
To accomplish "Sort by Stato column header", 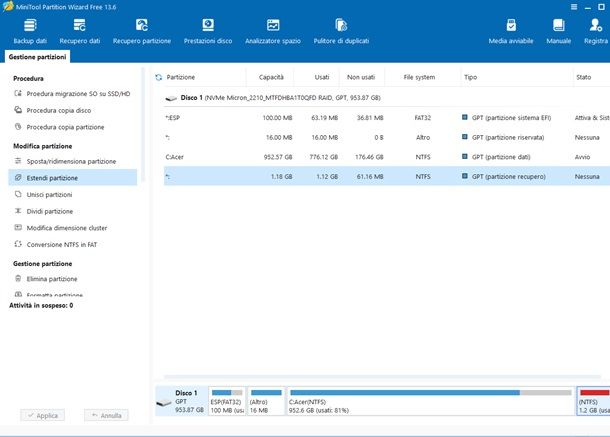I will pyautogui.click(x=584, y=77).
